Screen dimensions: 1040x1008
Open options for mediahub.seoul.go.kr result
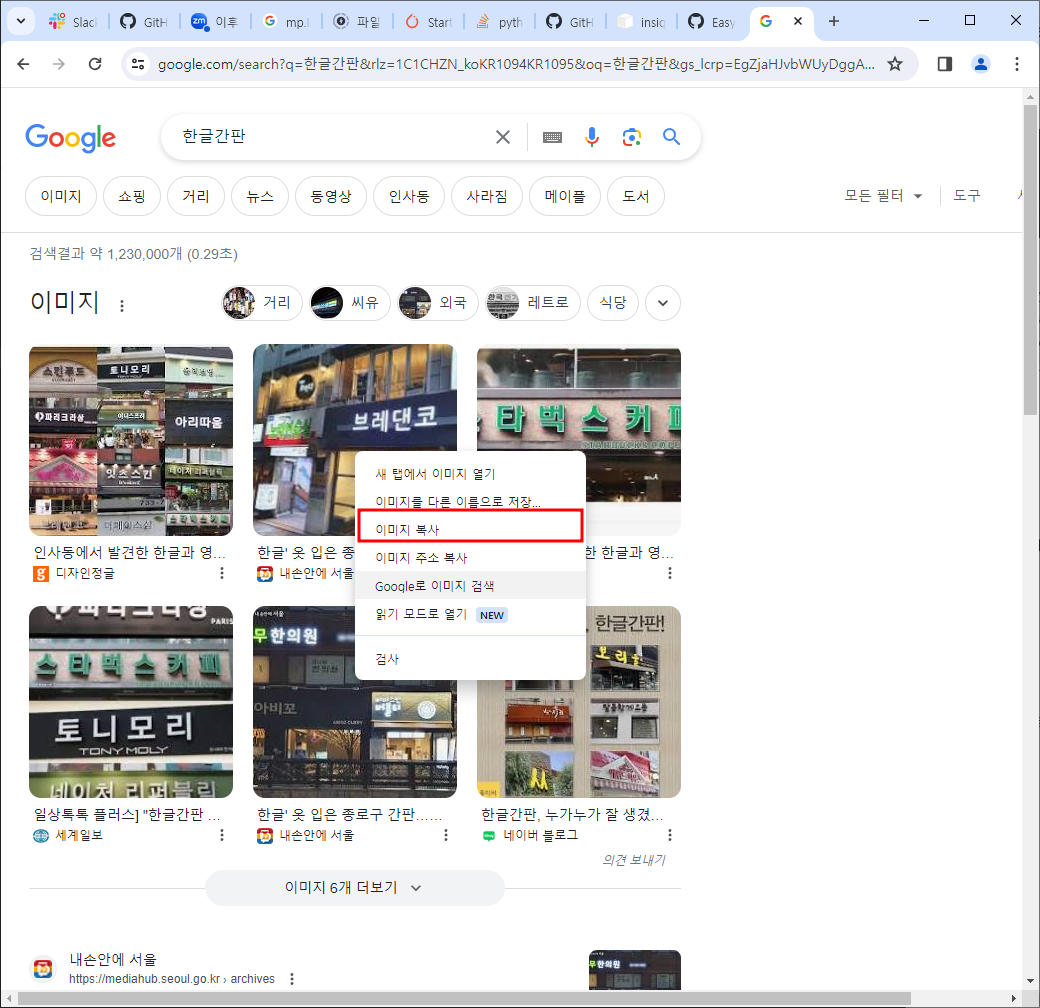[x=292, y=979]
